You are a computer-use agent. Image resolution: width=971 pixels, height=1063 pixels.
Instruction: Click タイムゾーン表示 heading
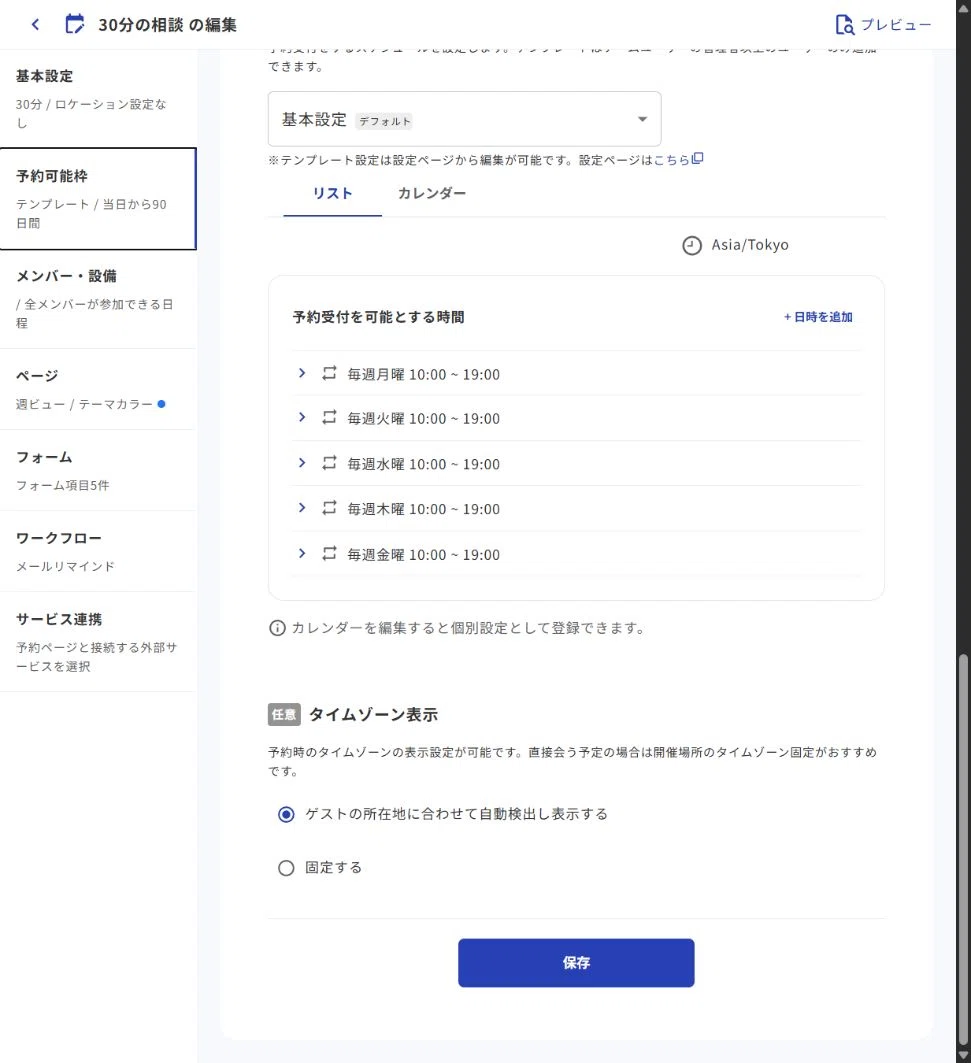(x=374, y=715)
